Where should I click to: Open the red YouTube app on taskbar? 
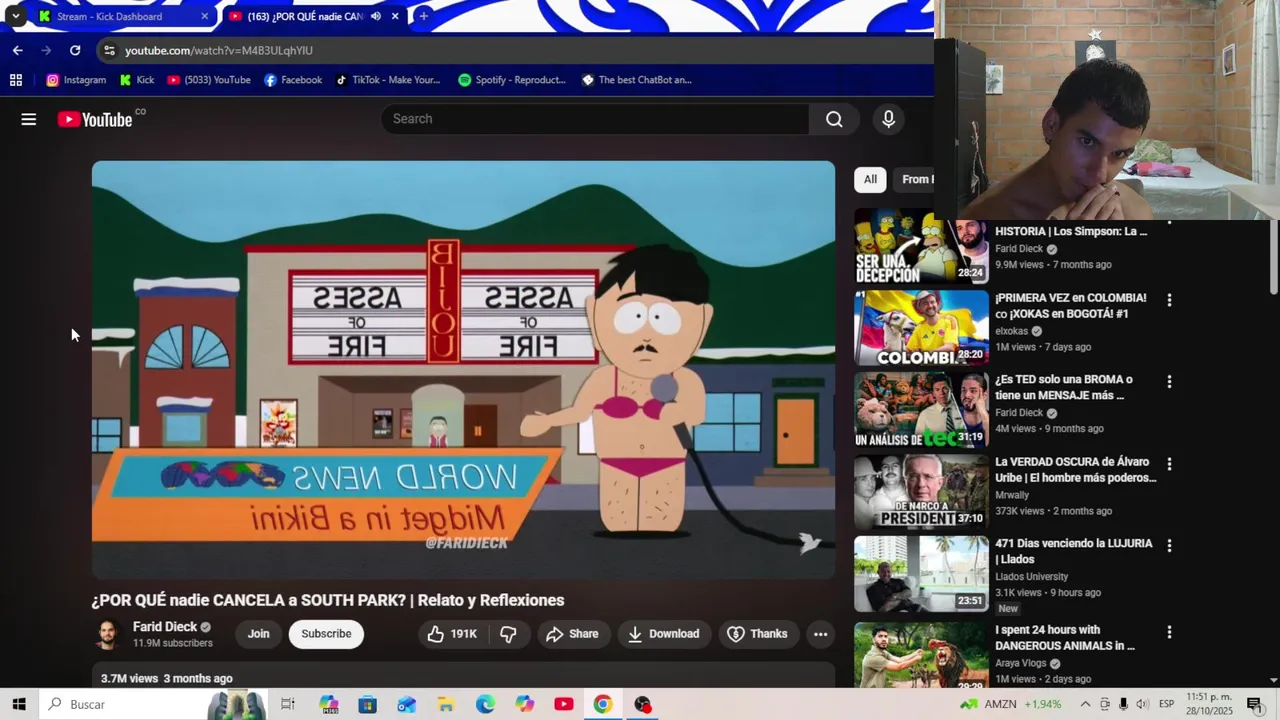(x=564, y=704)
